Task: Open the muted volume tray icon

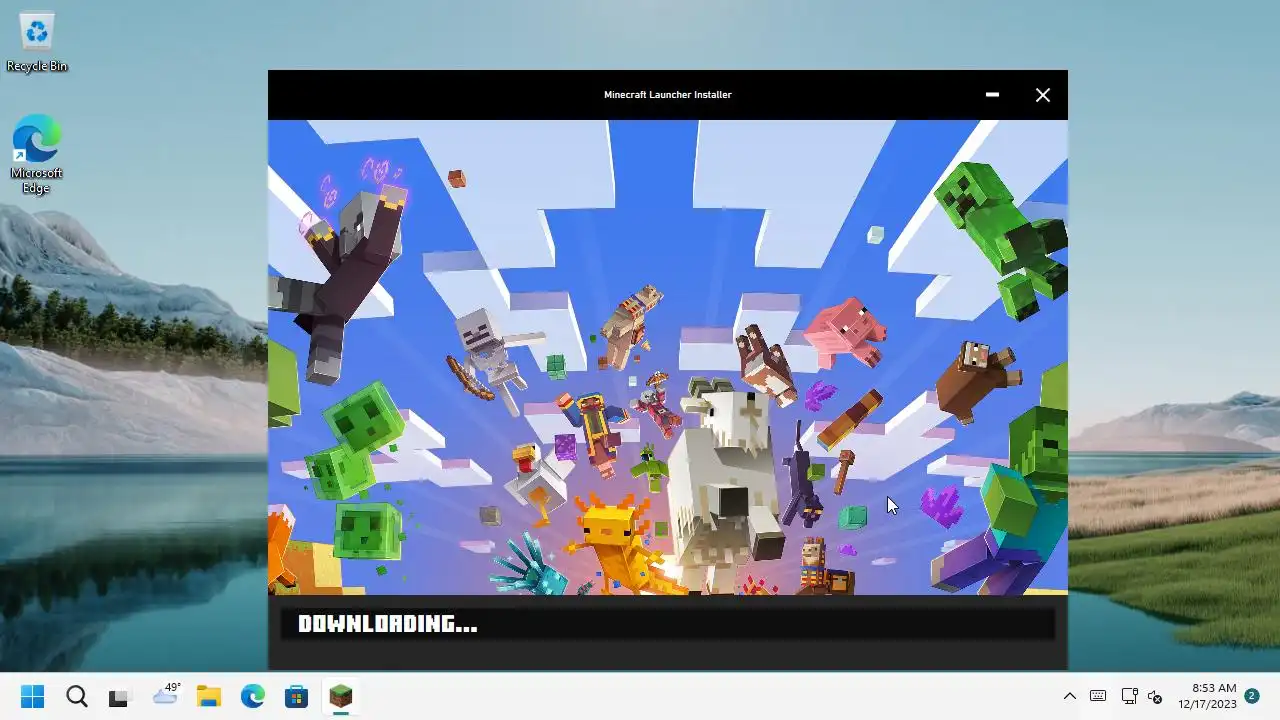Action: pyautogui.click(x=1155, y=696)
